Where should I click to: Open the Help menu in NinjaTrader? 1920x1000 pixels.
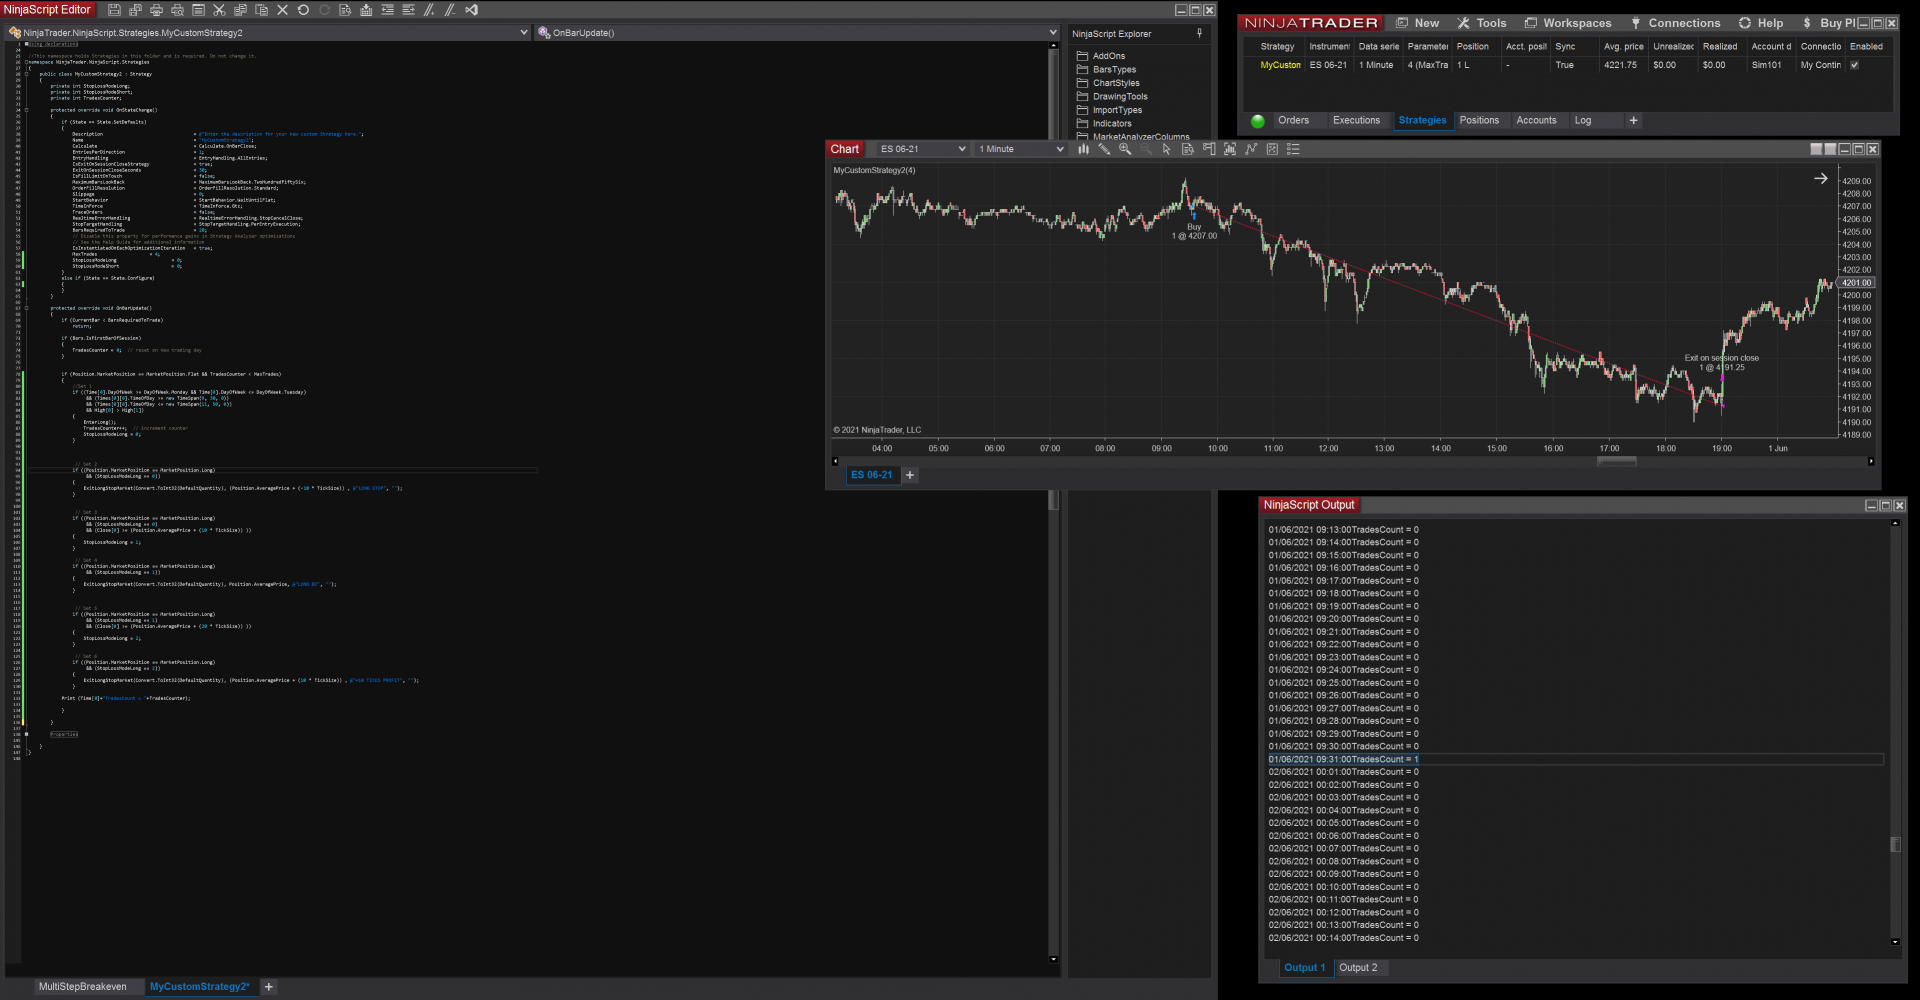(x=1761, y=23)
